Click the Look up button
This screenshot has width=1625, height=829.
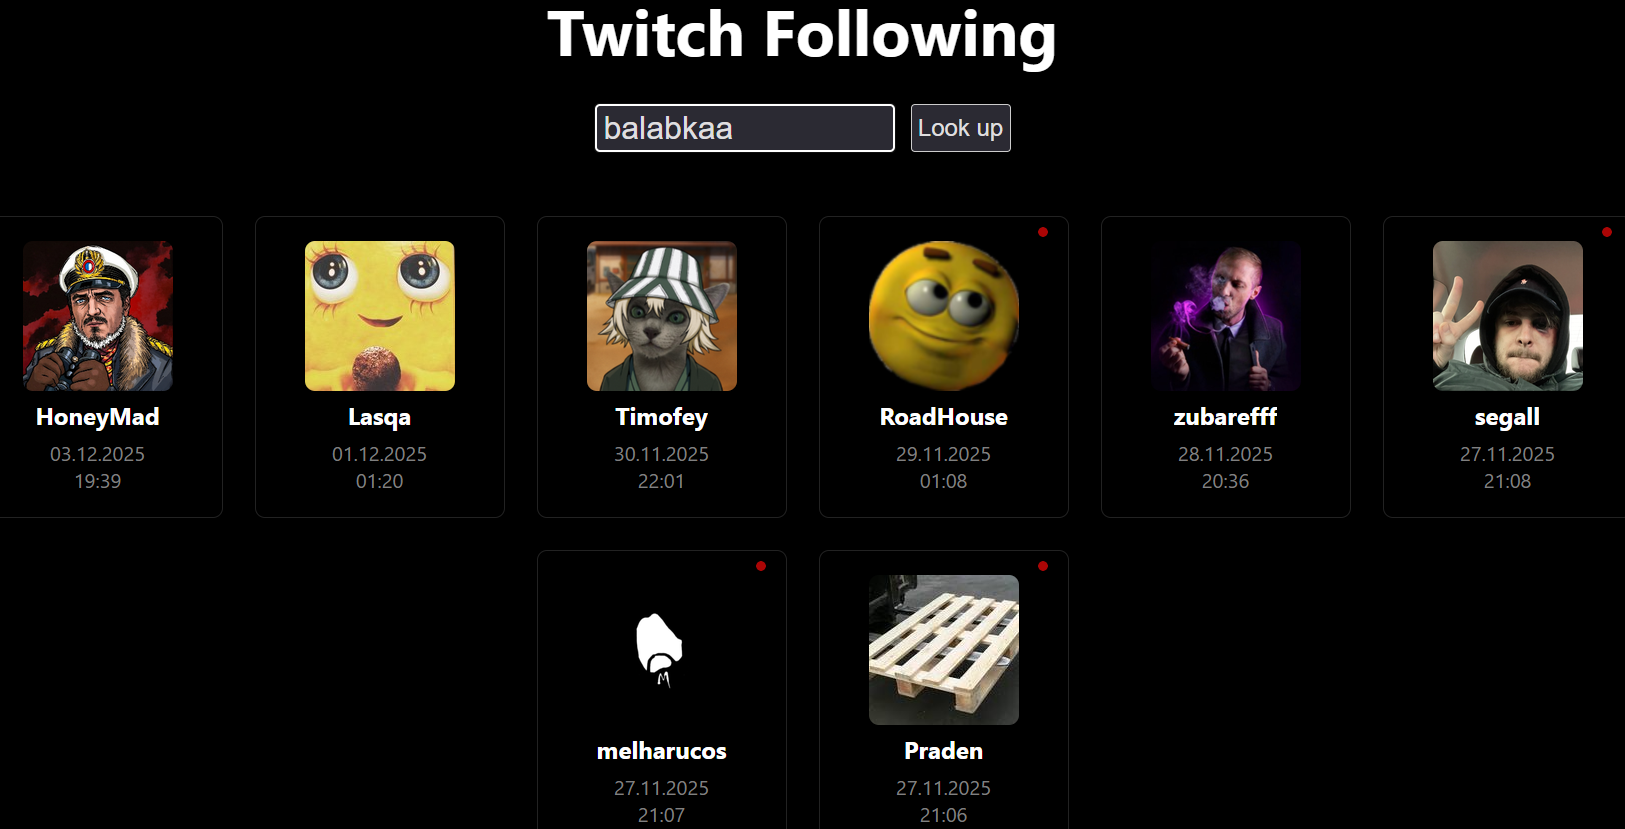pyautogui.click(x=961, y=128)
